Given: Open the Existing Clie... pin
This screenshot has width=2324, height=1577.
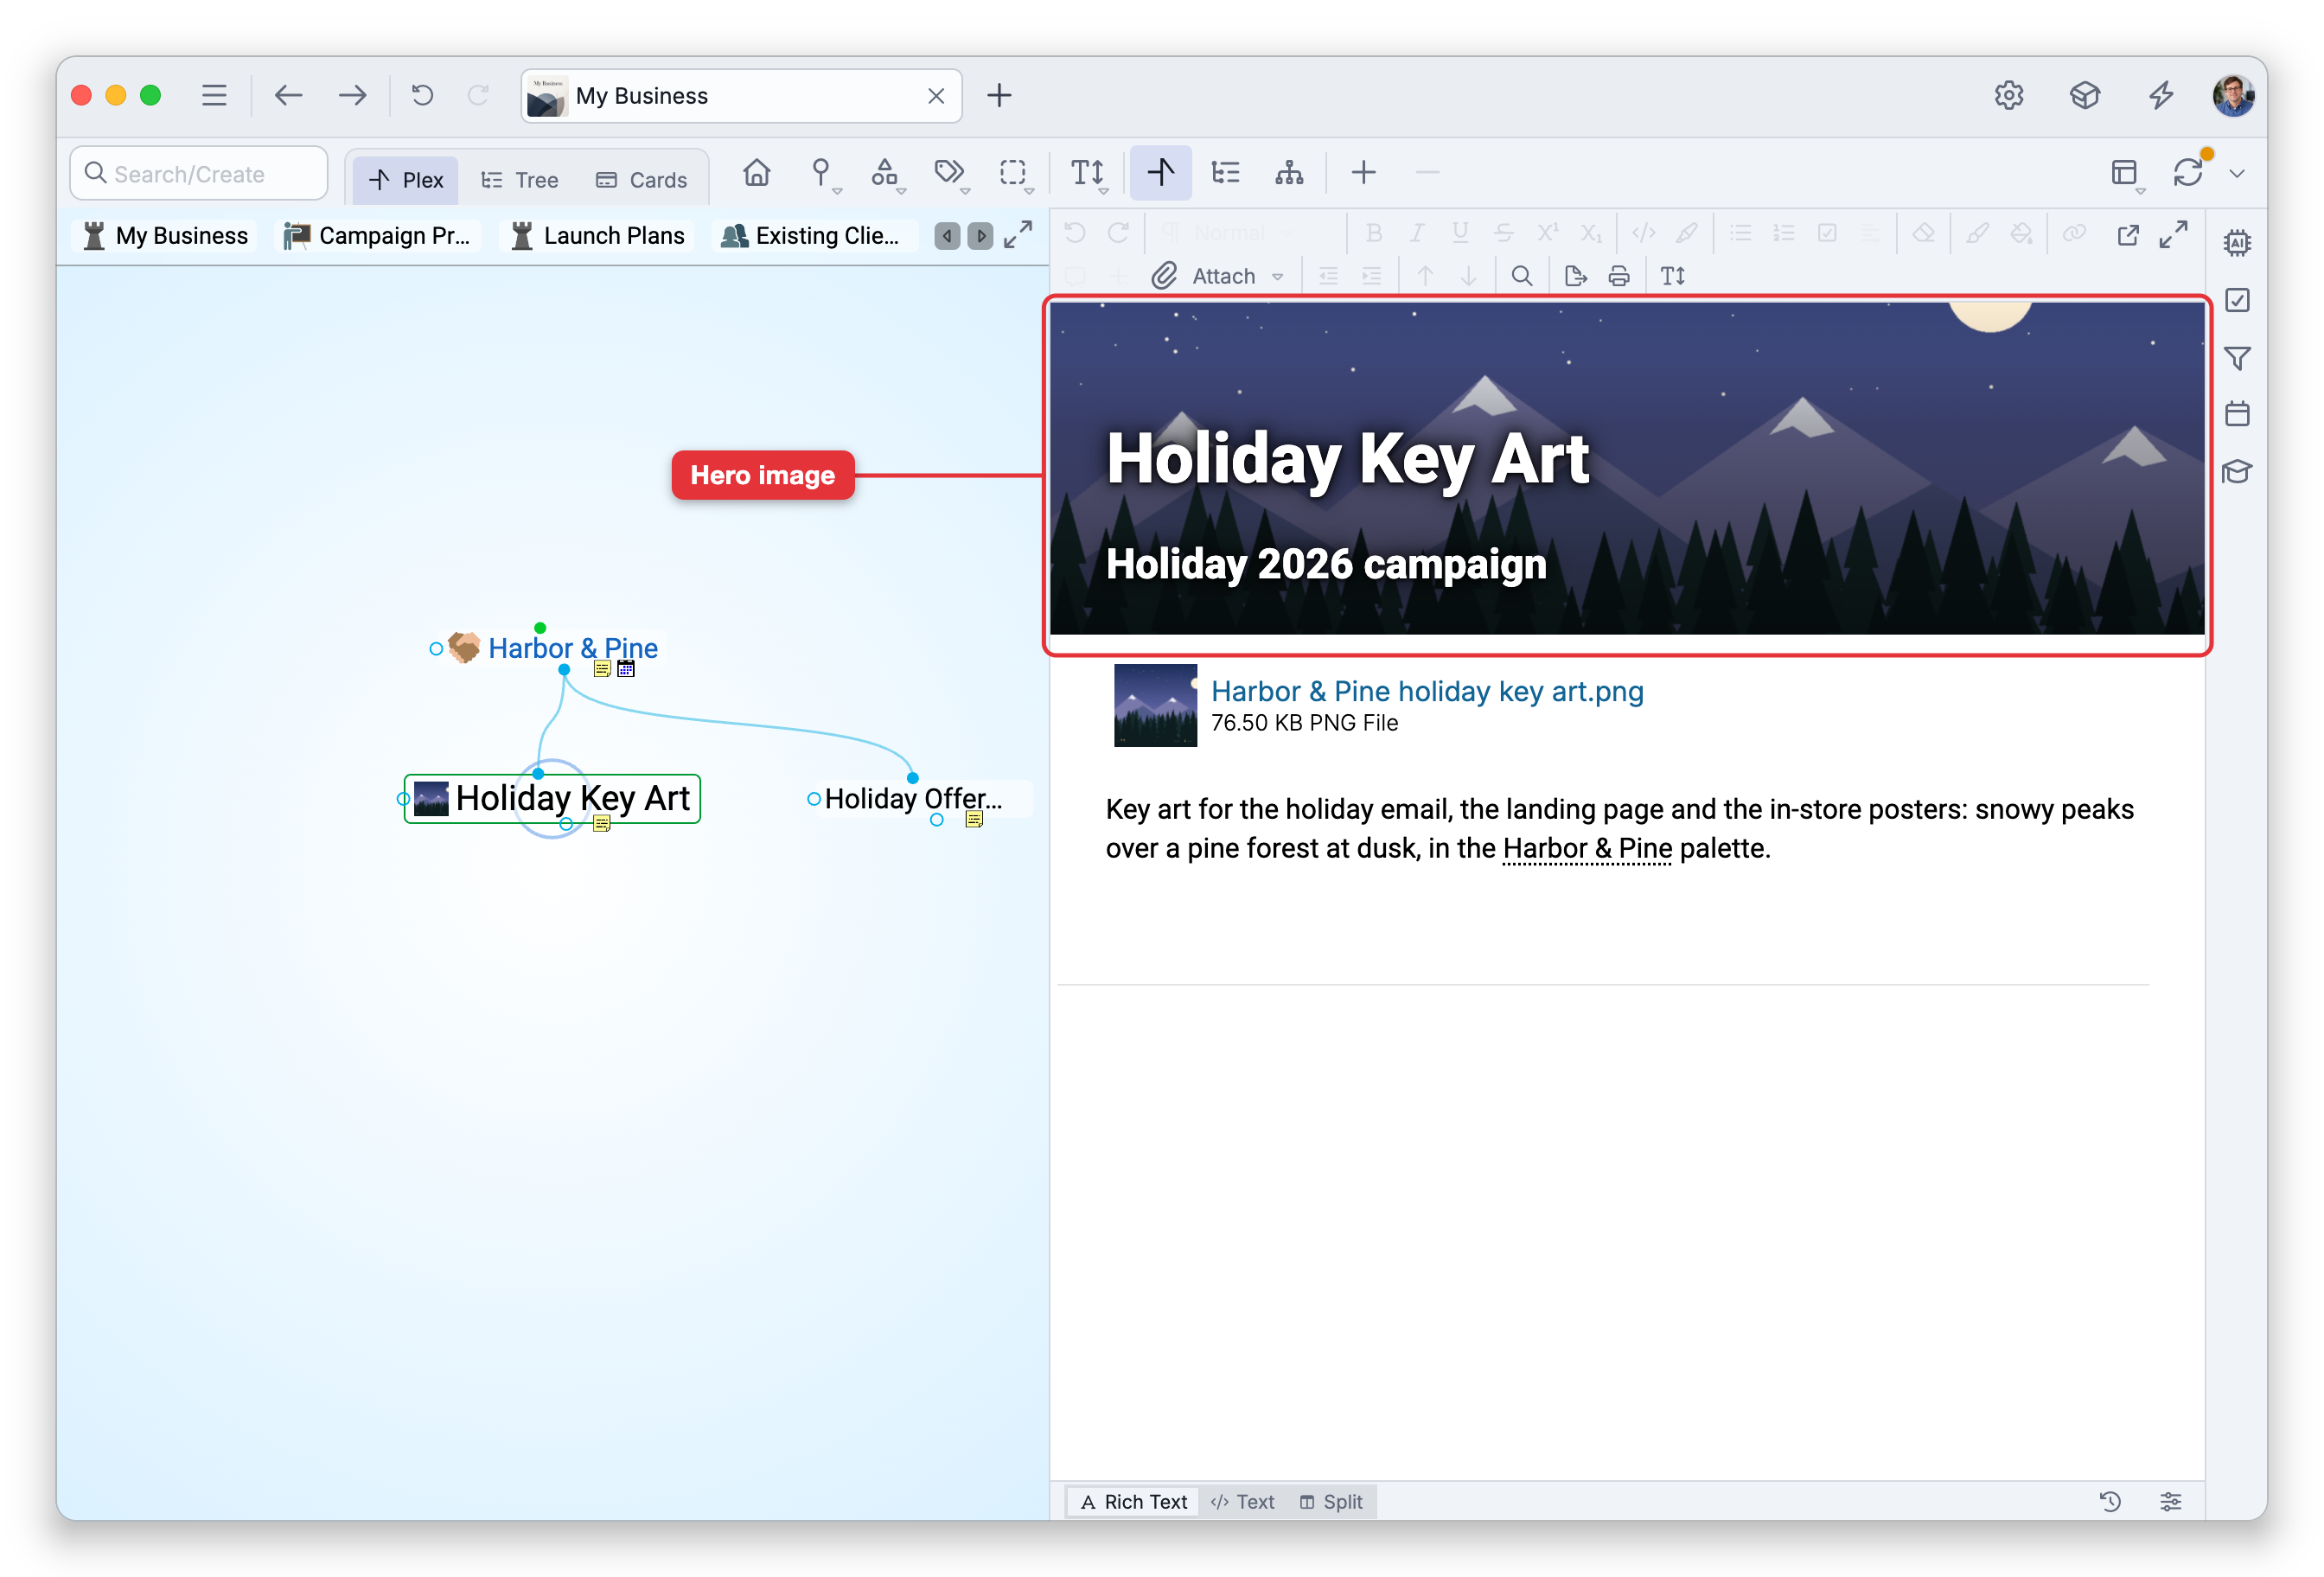Looking at the screenshot, I should point(812,236).
